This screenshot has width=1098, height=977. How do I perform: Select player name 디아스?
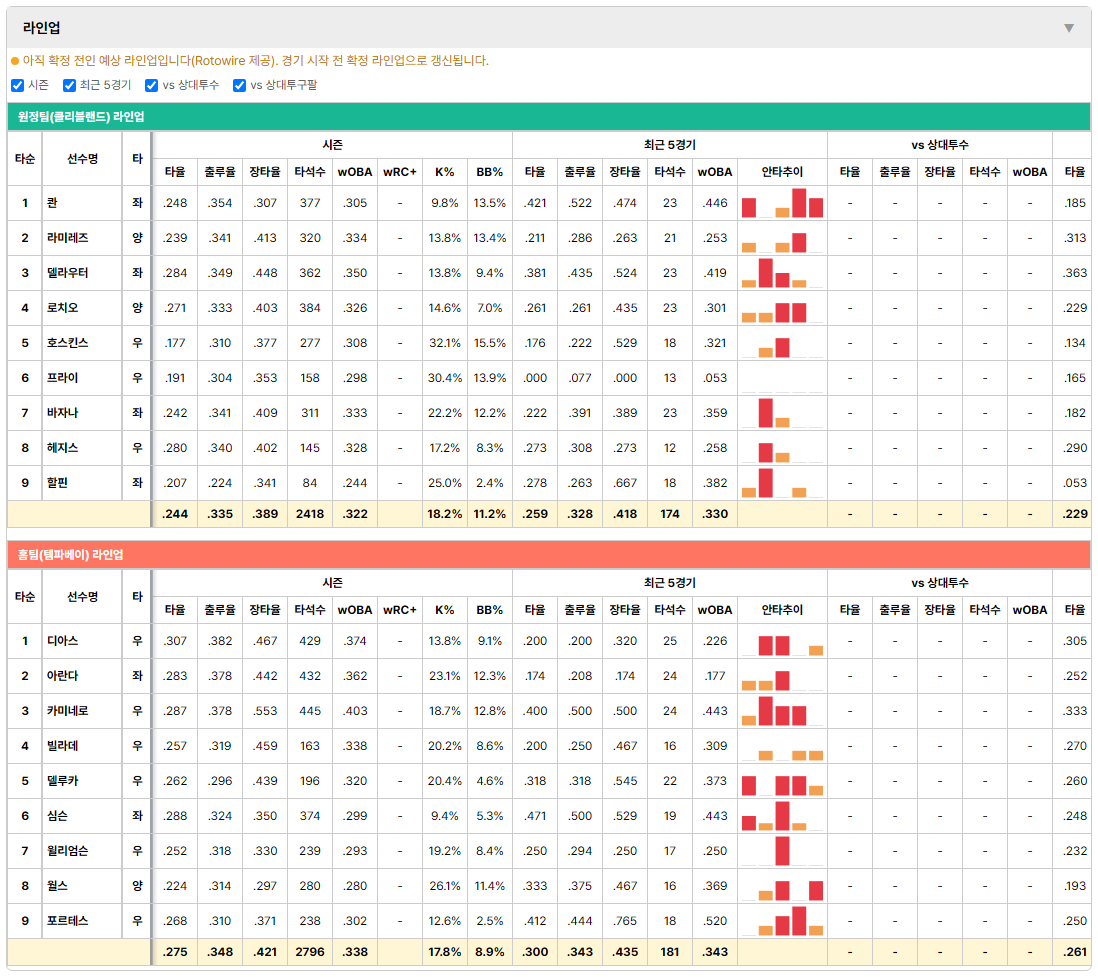coord(62,641)
